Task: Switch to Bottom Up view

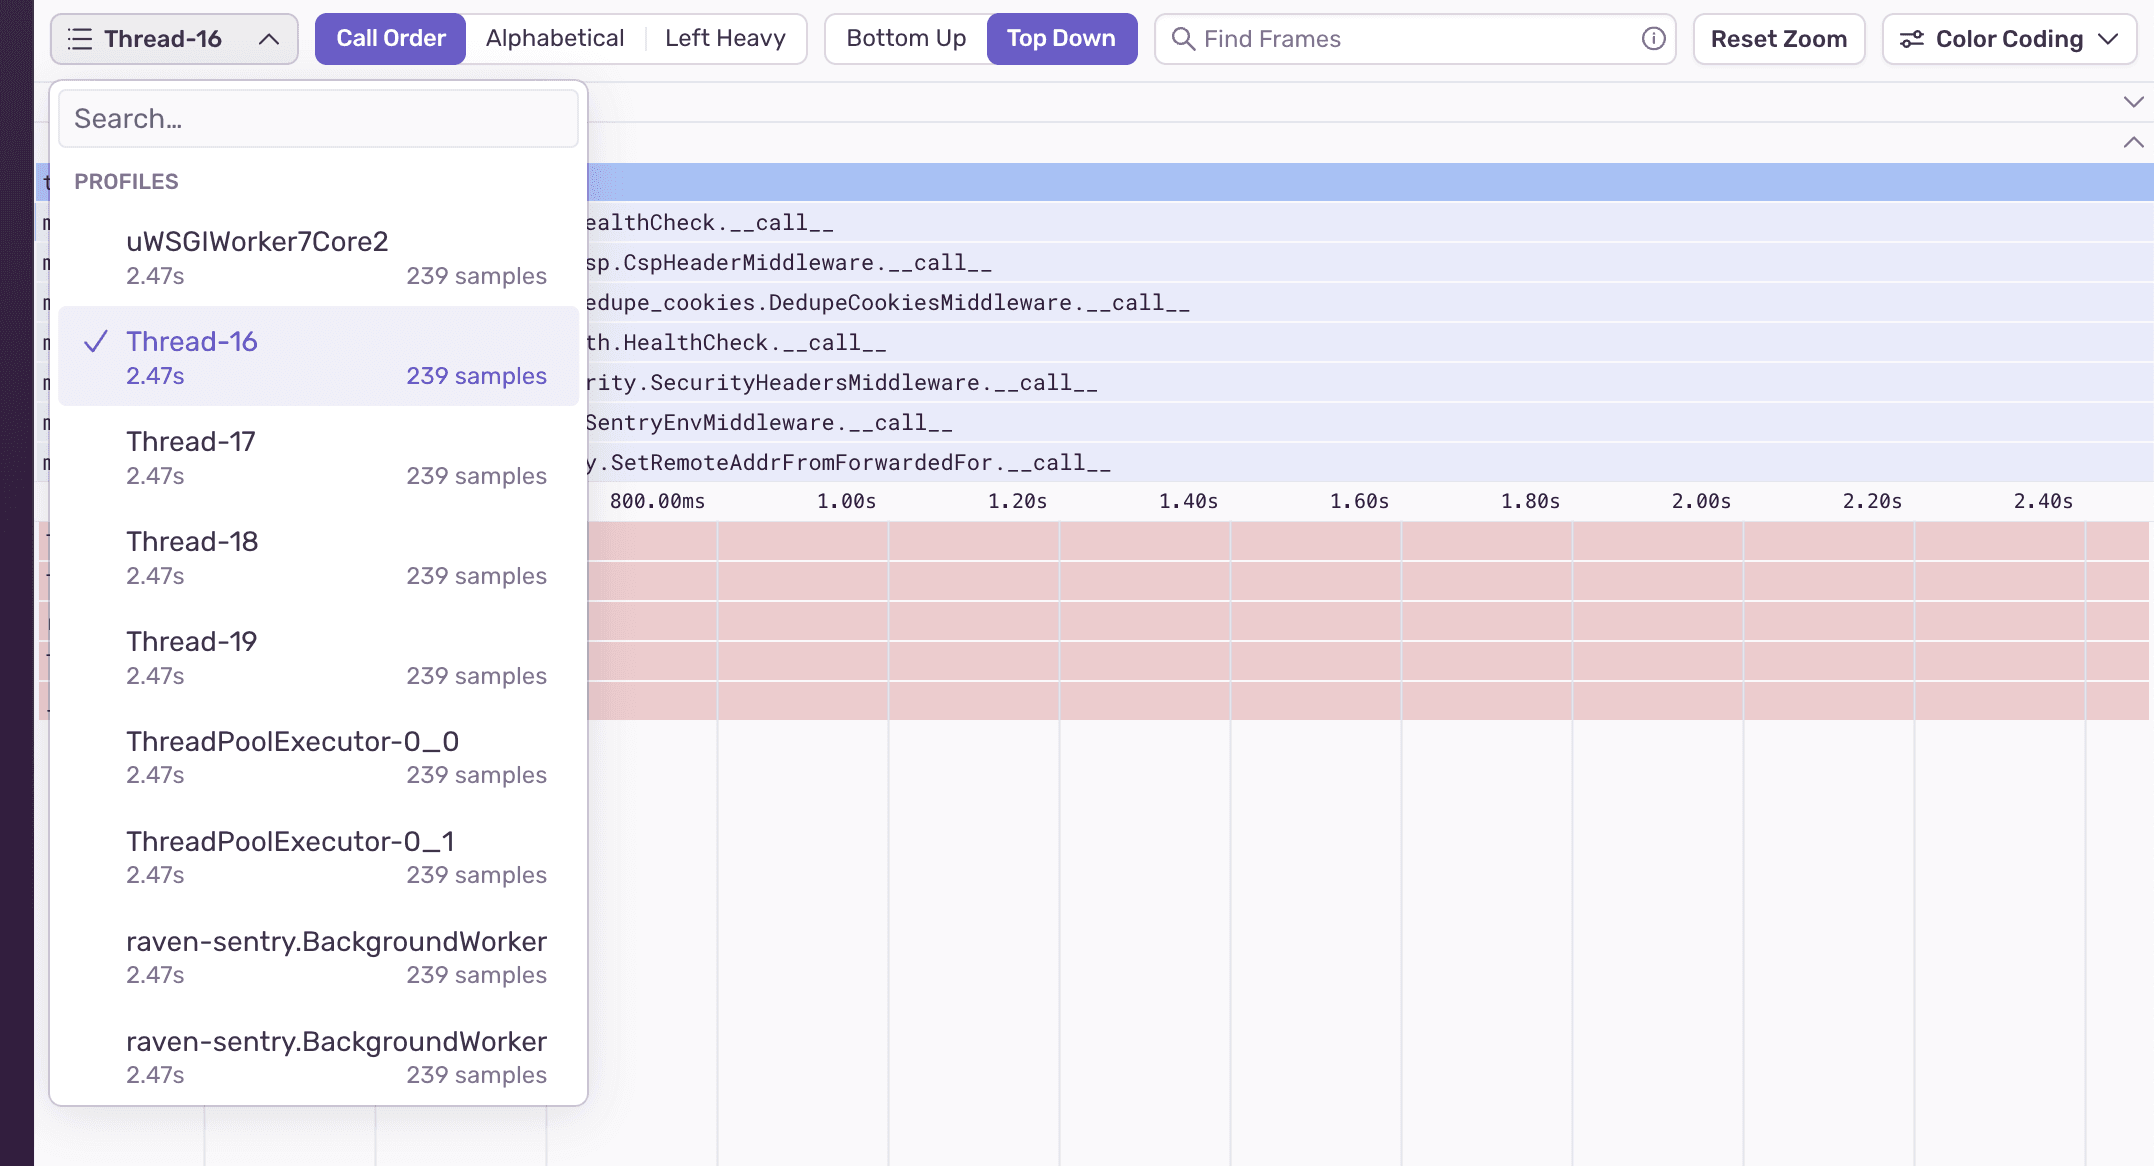Action: point(904,38)
